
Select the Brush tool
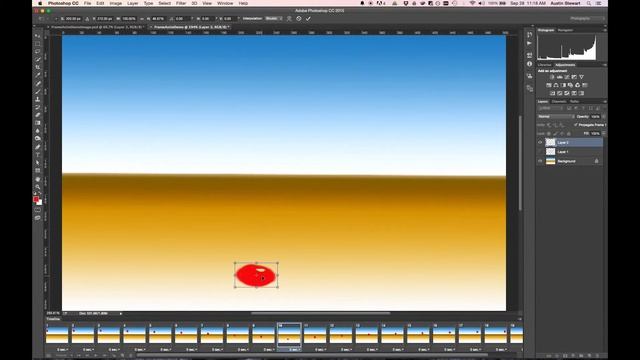tap(38, 91)
